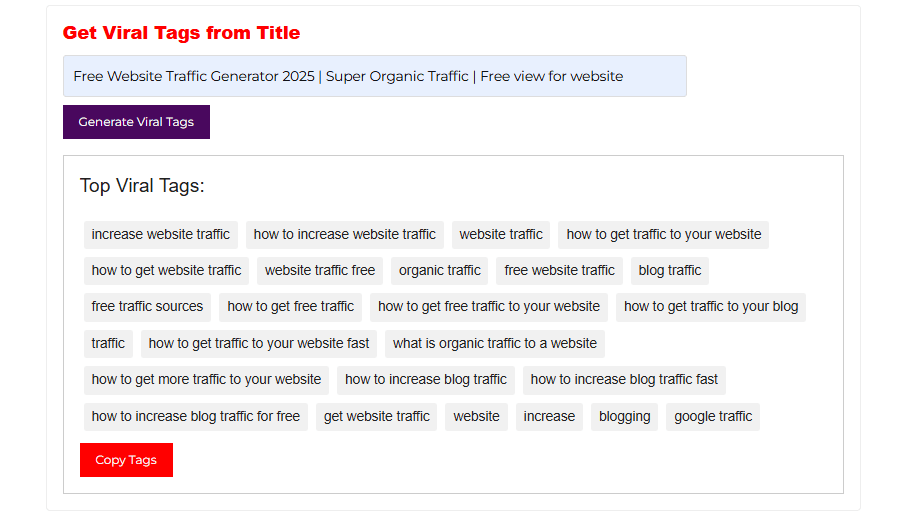
Task: Click the 'google traffic' tag chip
Action: (713, 416)
